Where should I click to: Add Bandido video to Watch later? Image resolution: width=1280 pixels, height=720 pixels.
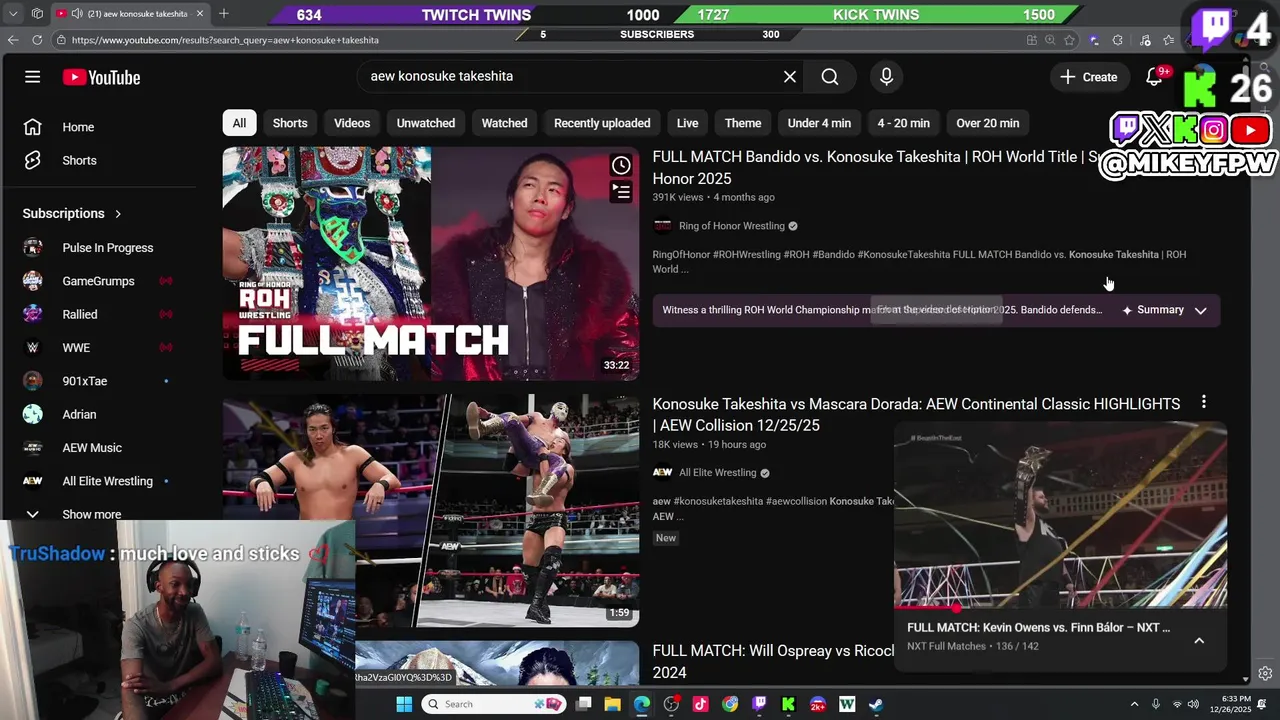pos(621,165)
